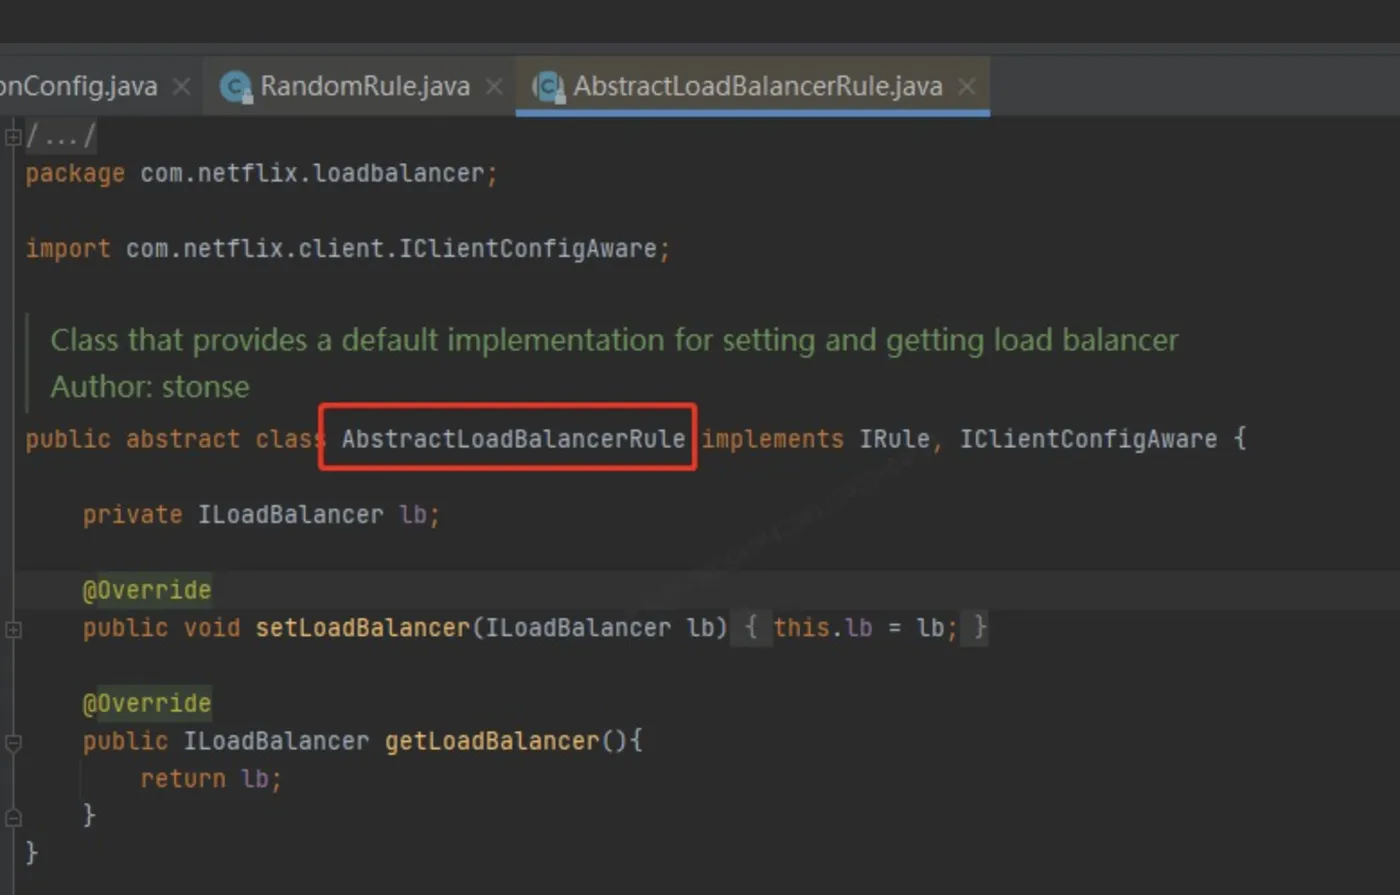Close the onConfig.java tab

coord(181,87)
